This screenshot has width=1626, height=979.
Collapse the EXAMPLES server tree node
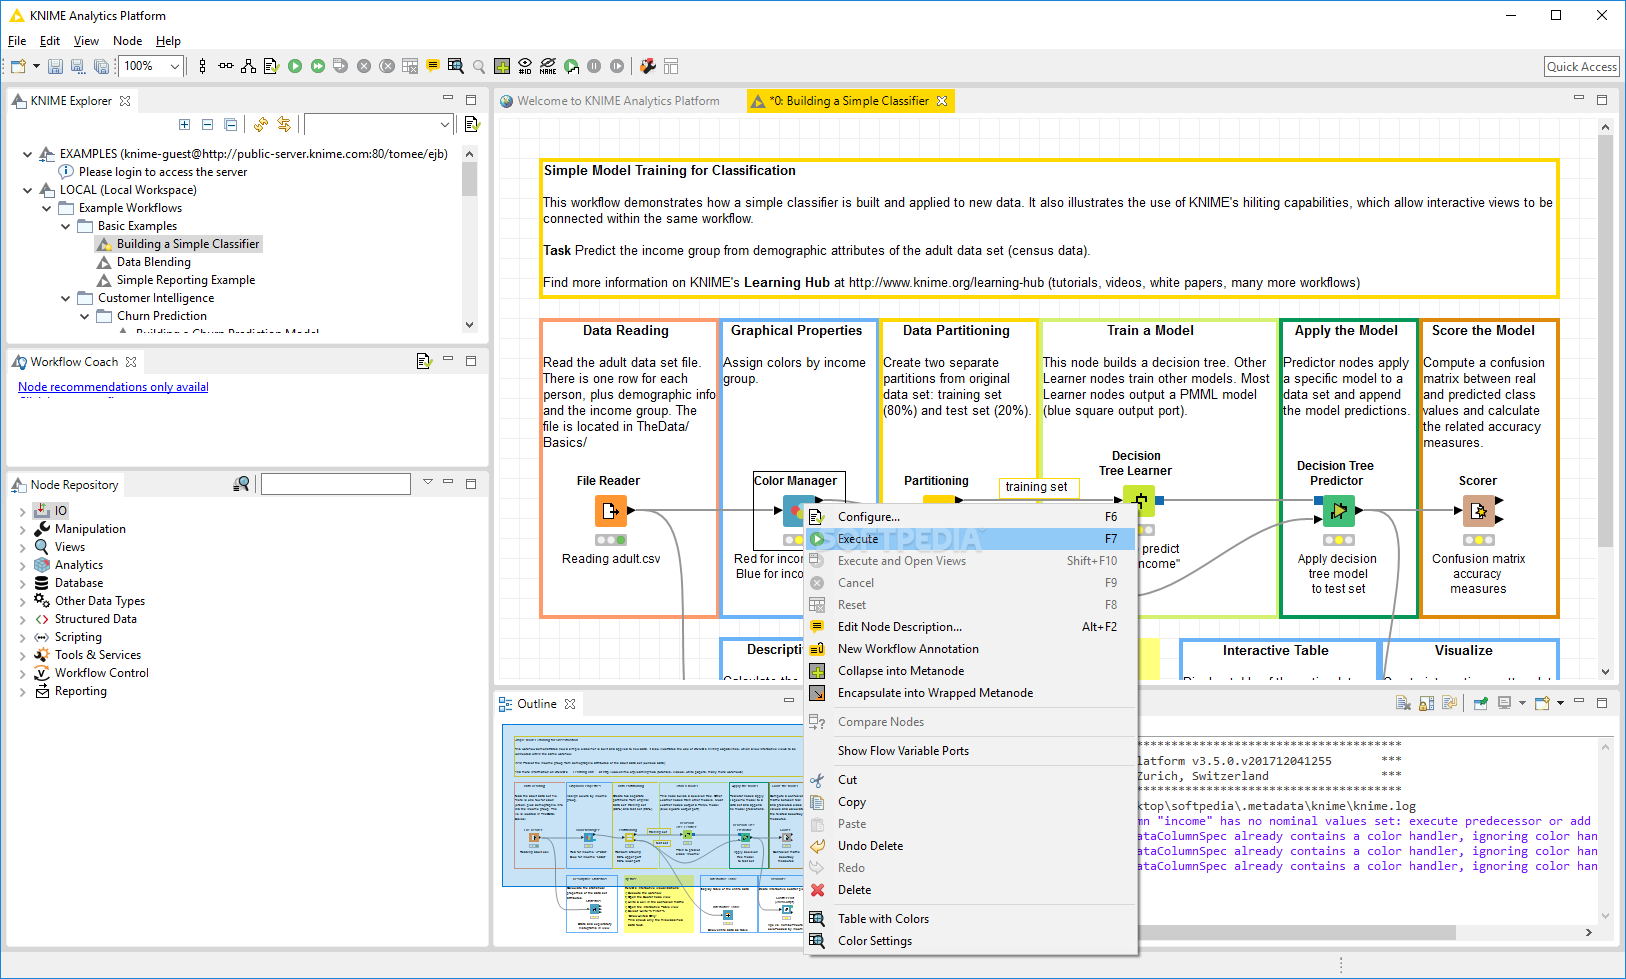(x=27, y=154)
